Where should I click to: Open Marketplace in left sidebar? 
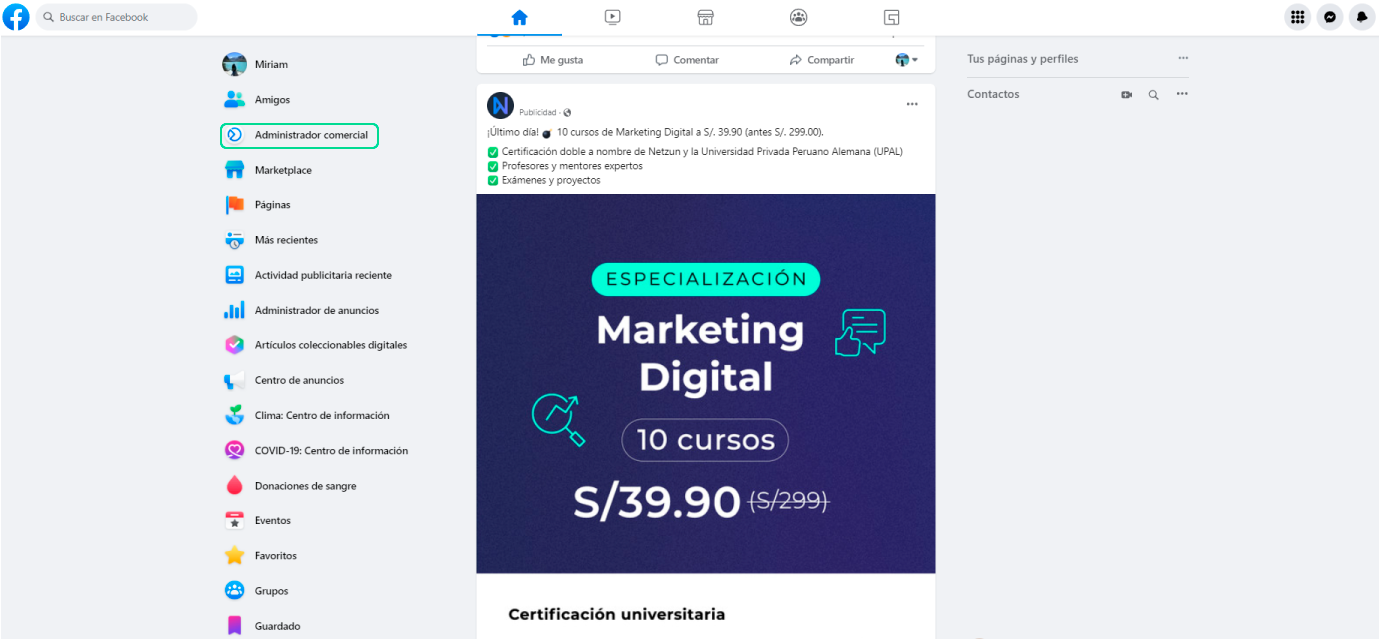283,170
